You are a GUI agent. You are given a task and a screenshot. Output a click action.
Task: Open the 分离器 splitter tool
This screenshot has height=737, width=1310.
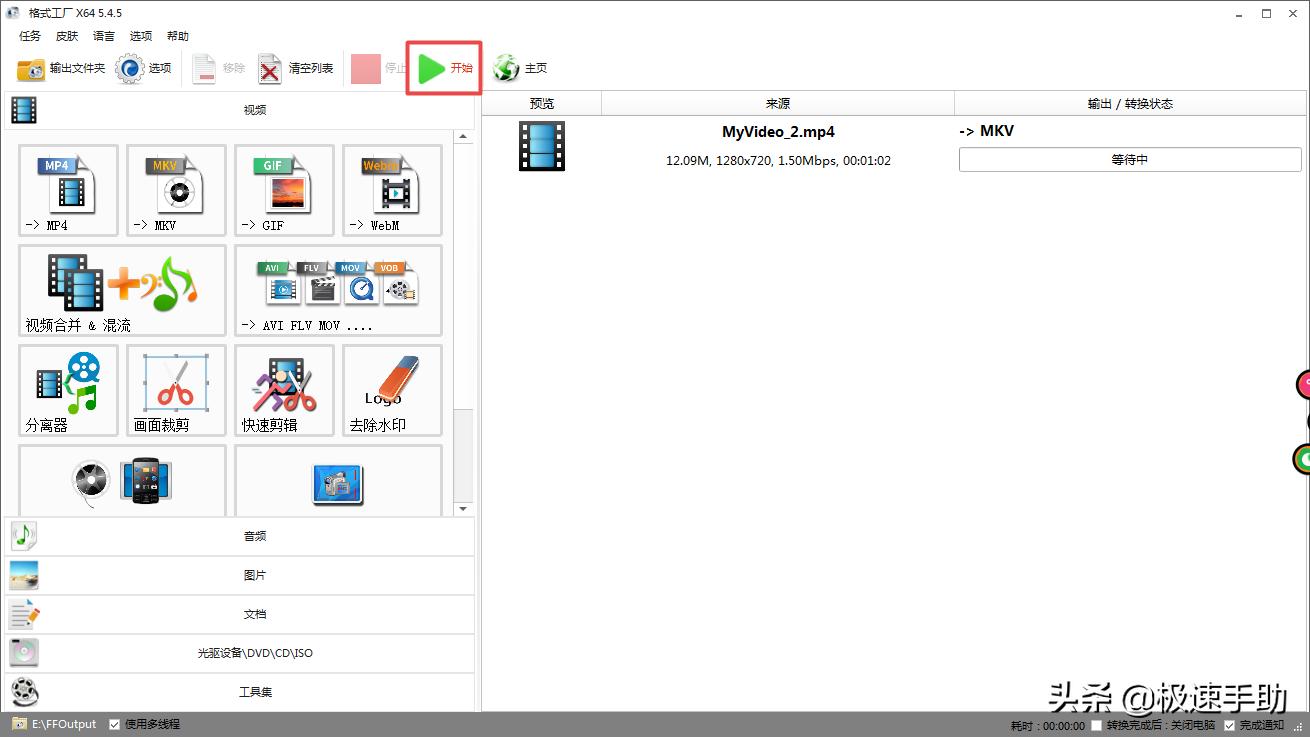click(x=68, y=391)
